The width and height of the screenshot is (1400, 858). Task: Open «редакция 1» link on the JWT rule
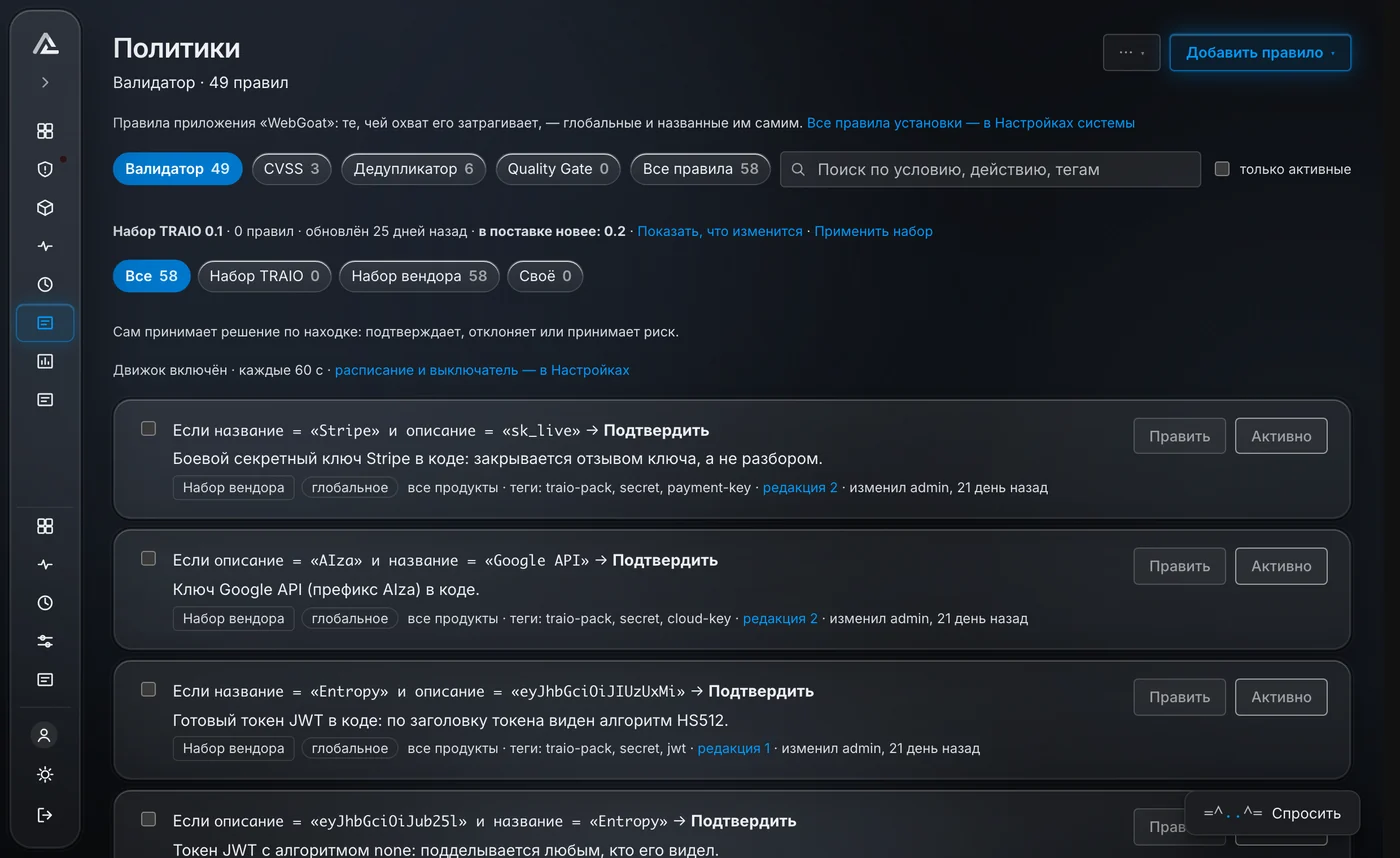click(x=734, y=748)
